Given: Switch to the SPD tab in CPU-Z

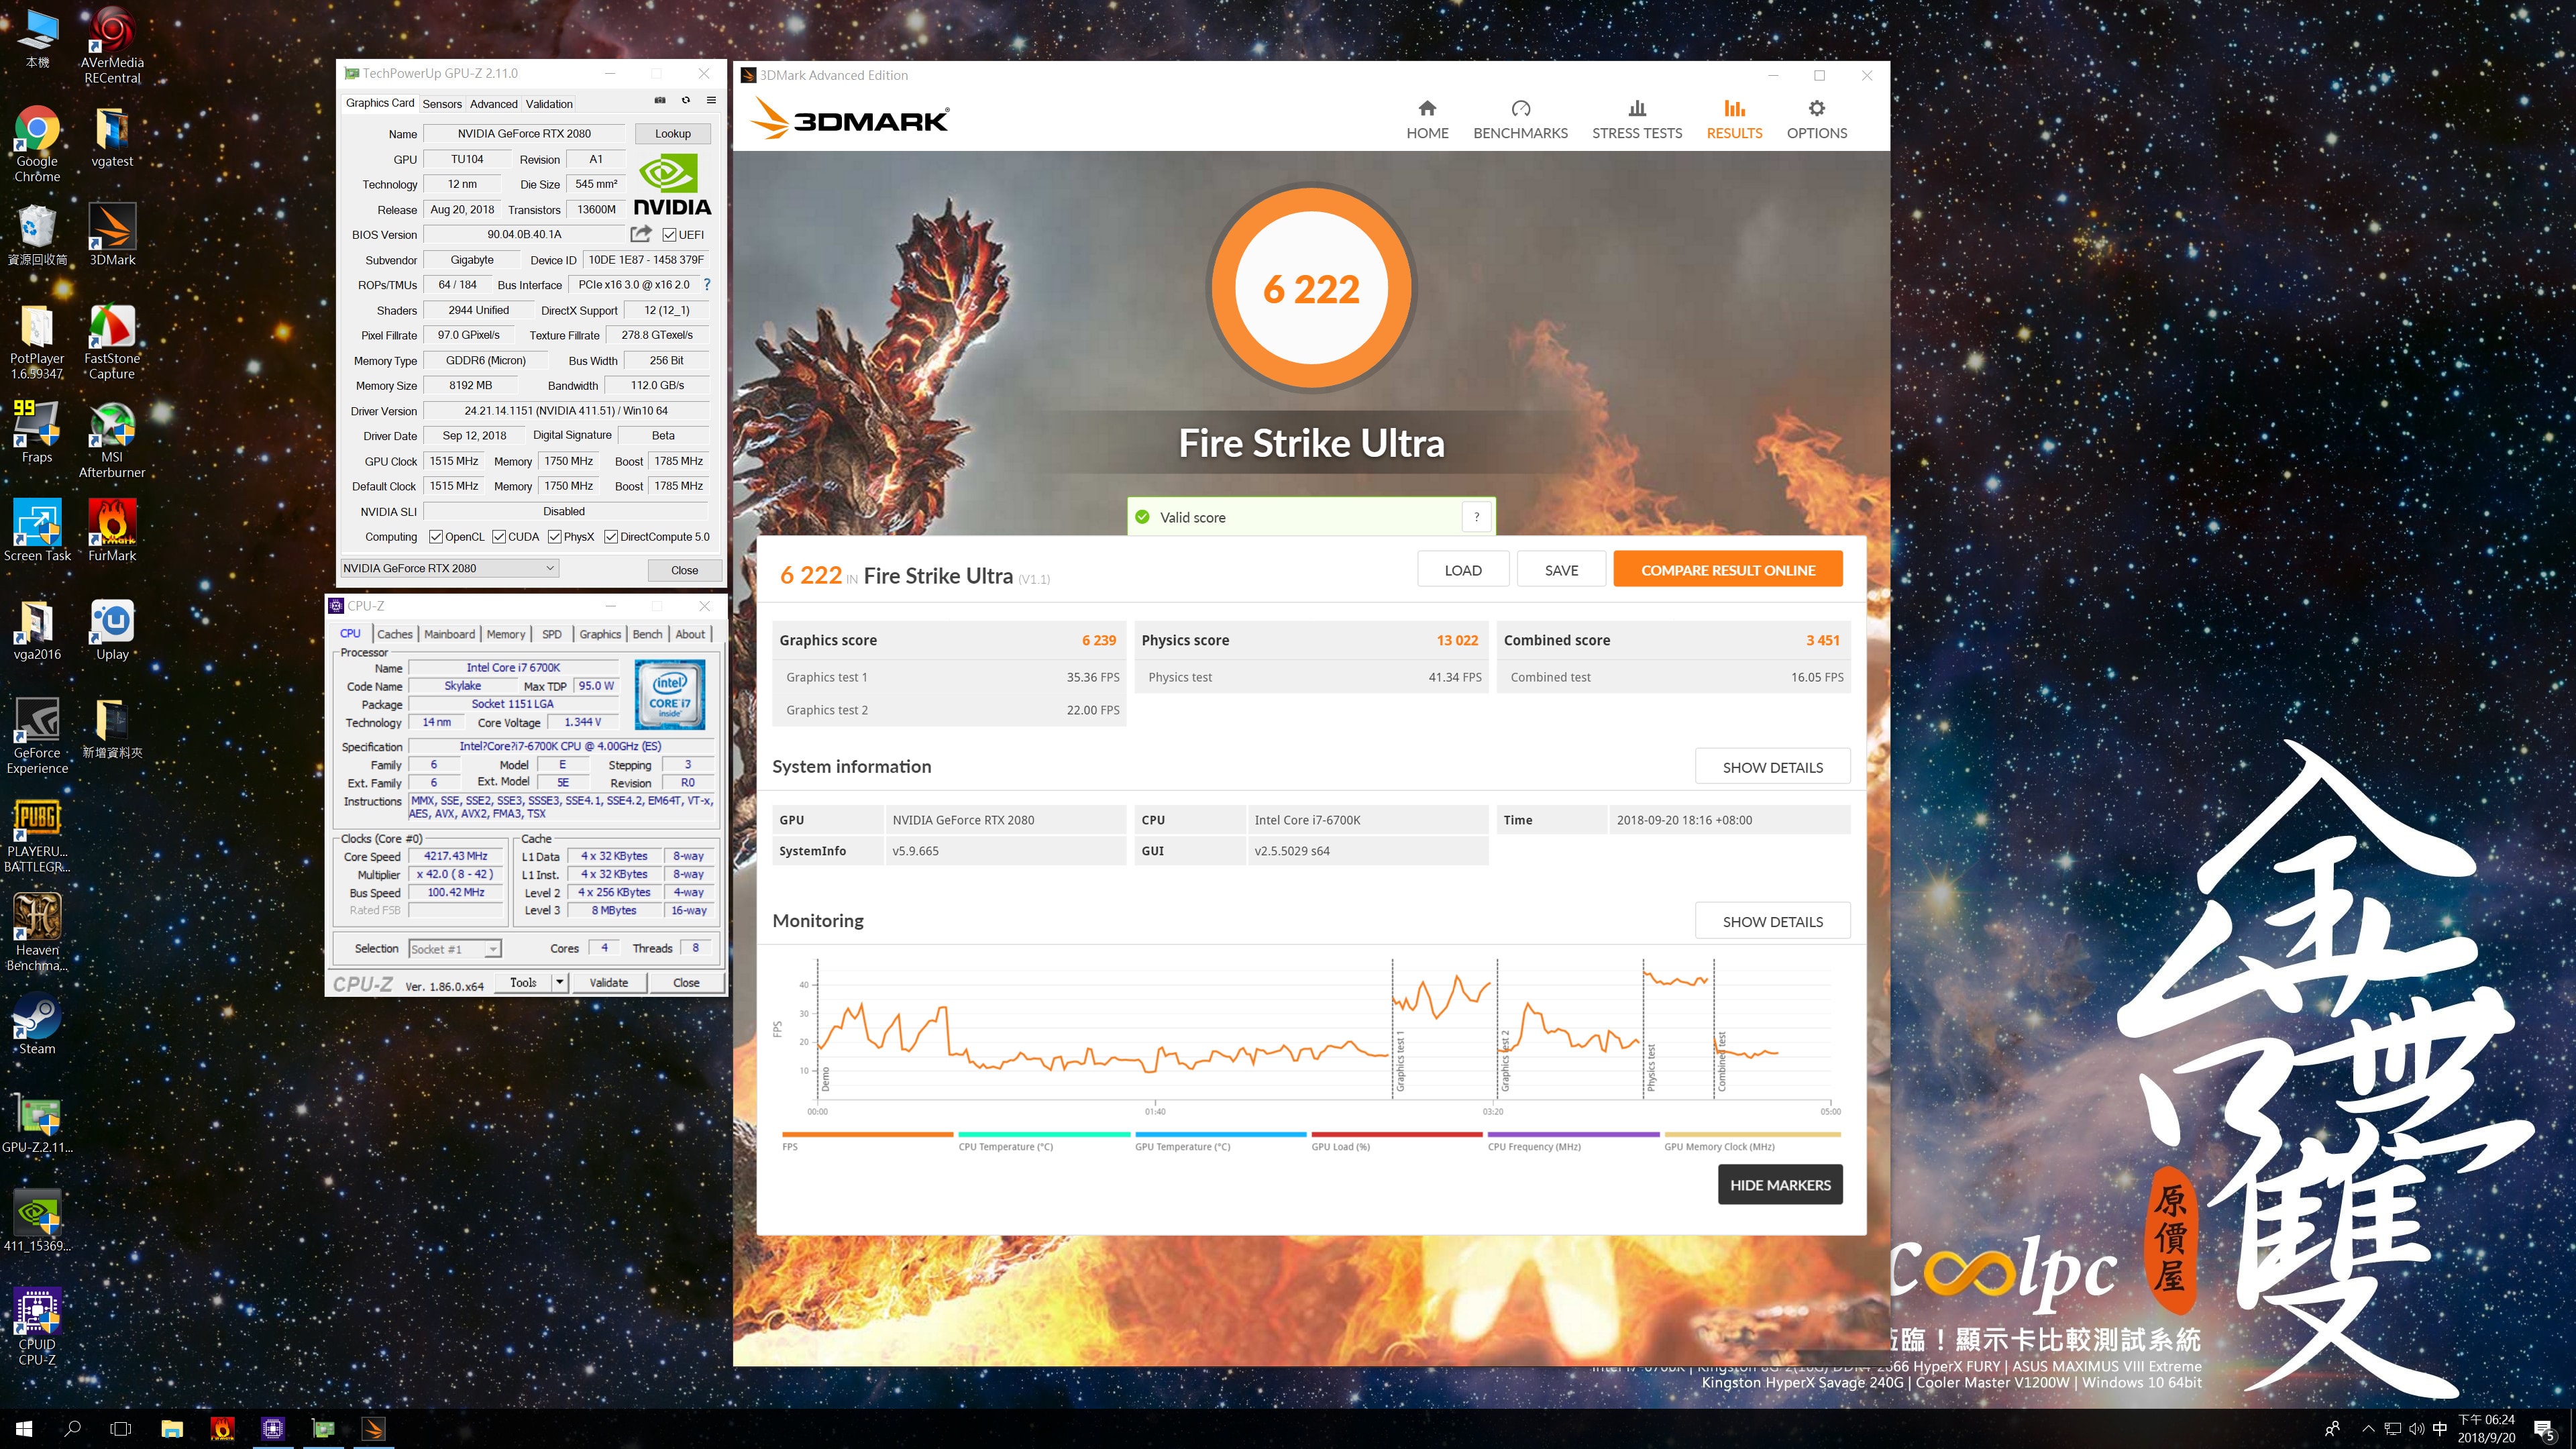Looking at the screenshot, I should tap(552, 634).
